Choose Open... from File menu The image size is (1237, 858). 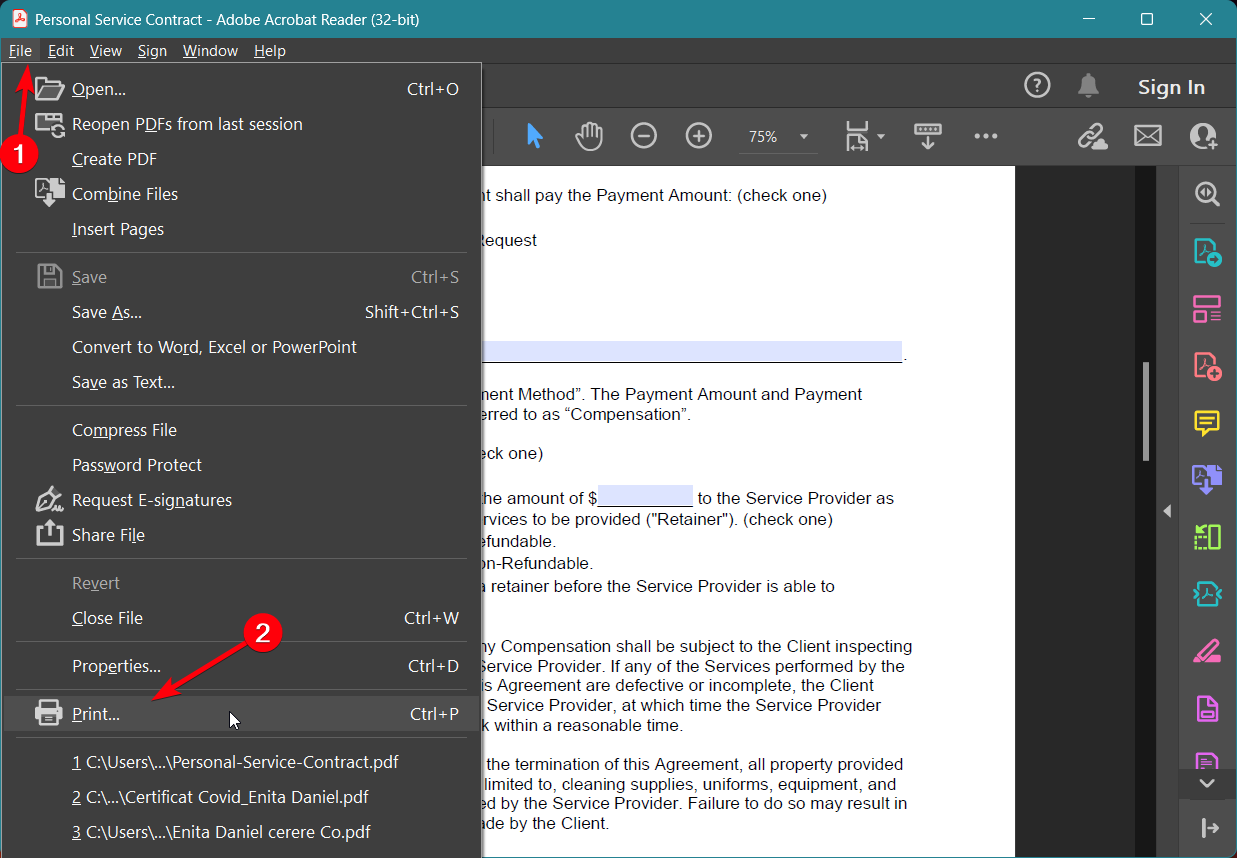click(242, 89)
